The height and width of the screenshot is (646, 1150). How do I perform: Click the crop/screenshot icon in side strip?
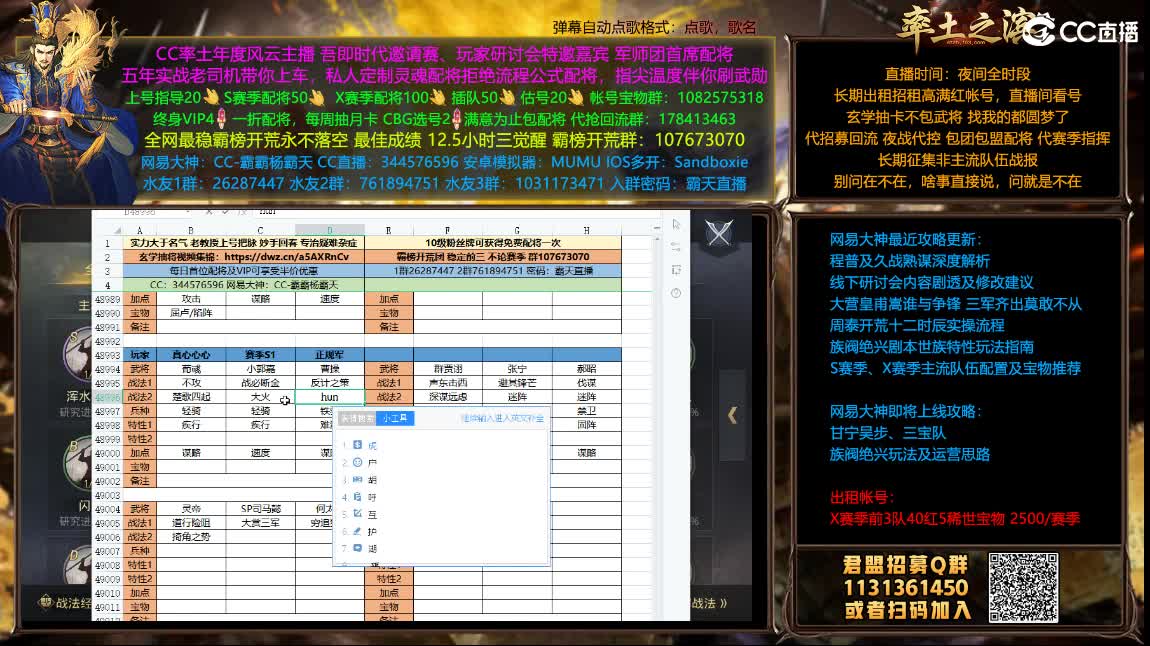coord(675,270)
